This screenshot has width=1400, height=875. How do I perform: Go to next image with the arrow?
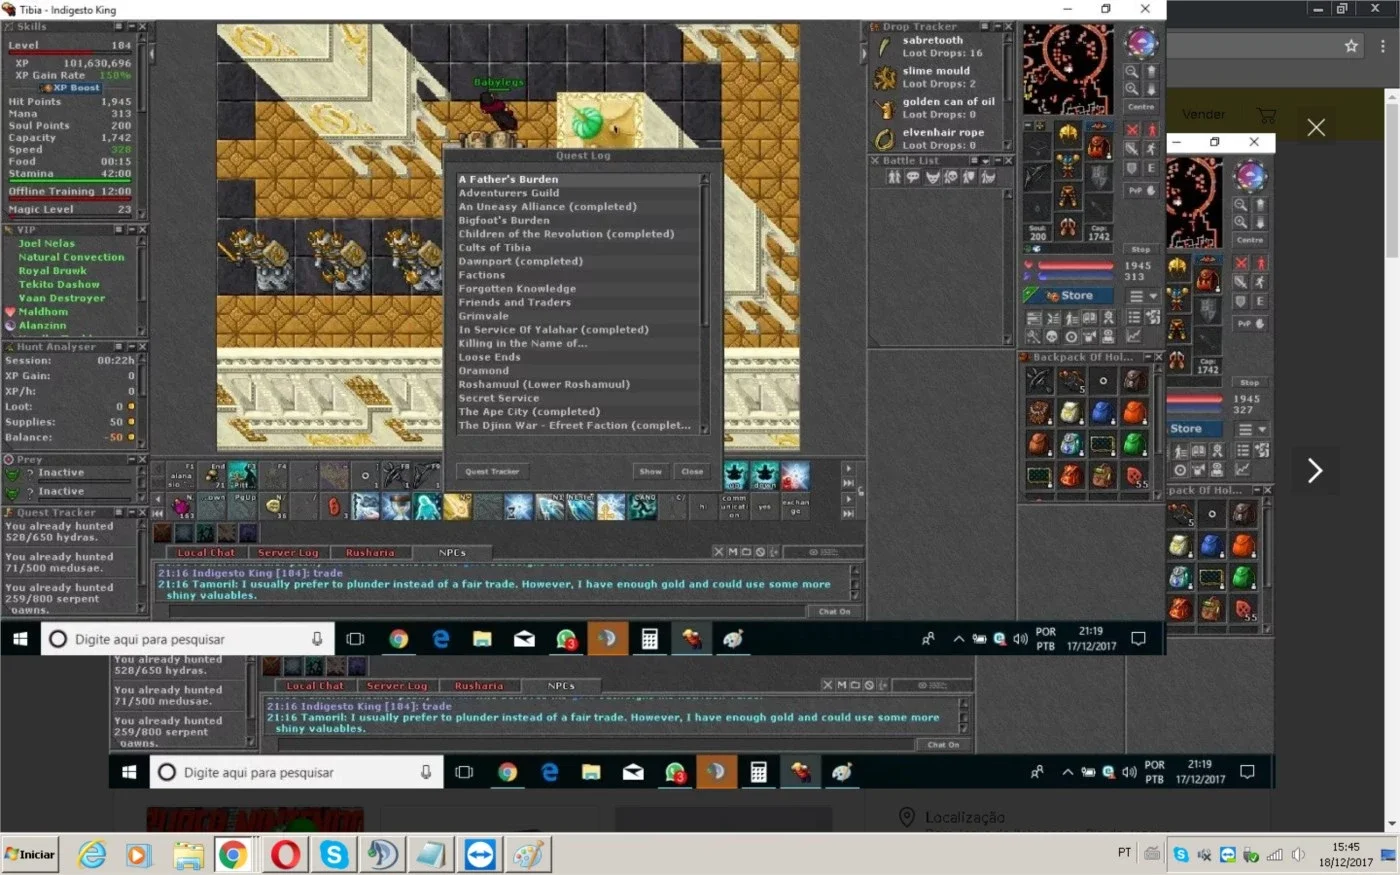point(1315,470)
